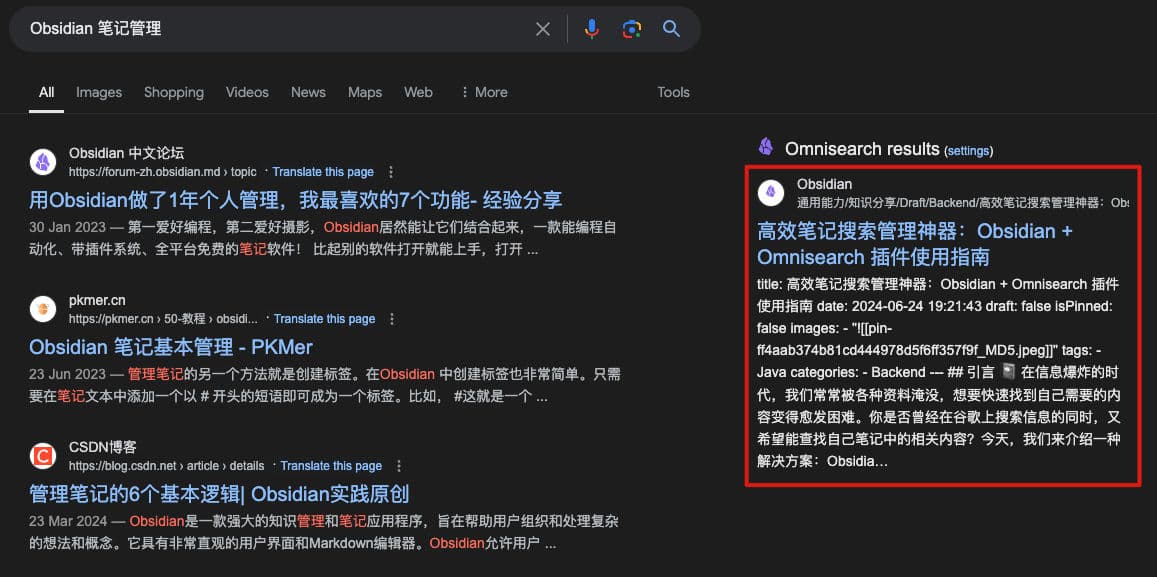Open three-dot menu for CSDN博客 result
The image size is (1157, 577).
pos(399,466)
